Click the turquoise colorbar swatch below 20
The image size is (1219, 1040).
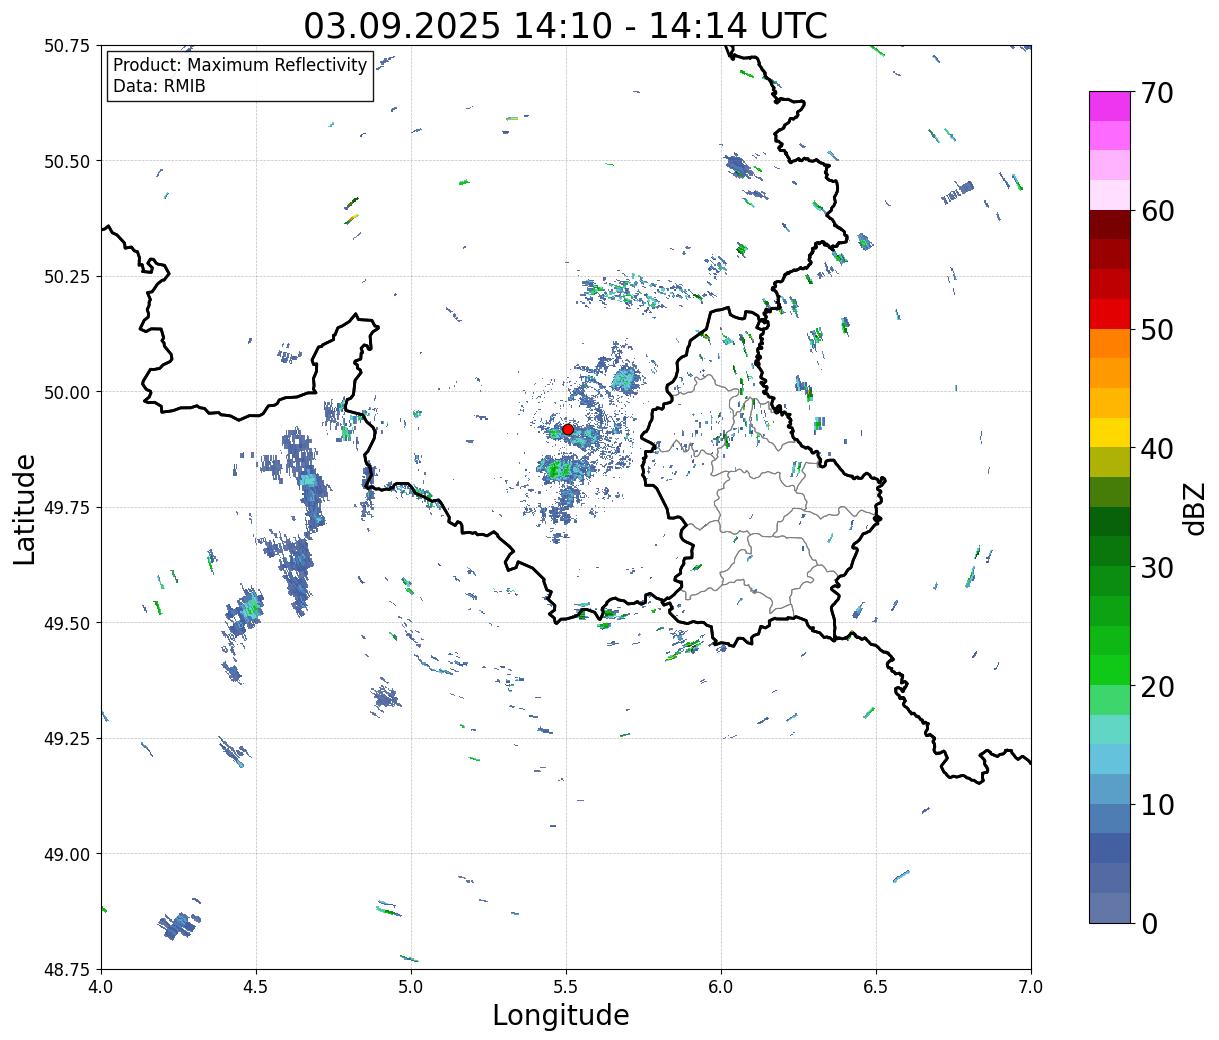[1110, 730]
